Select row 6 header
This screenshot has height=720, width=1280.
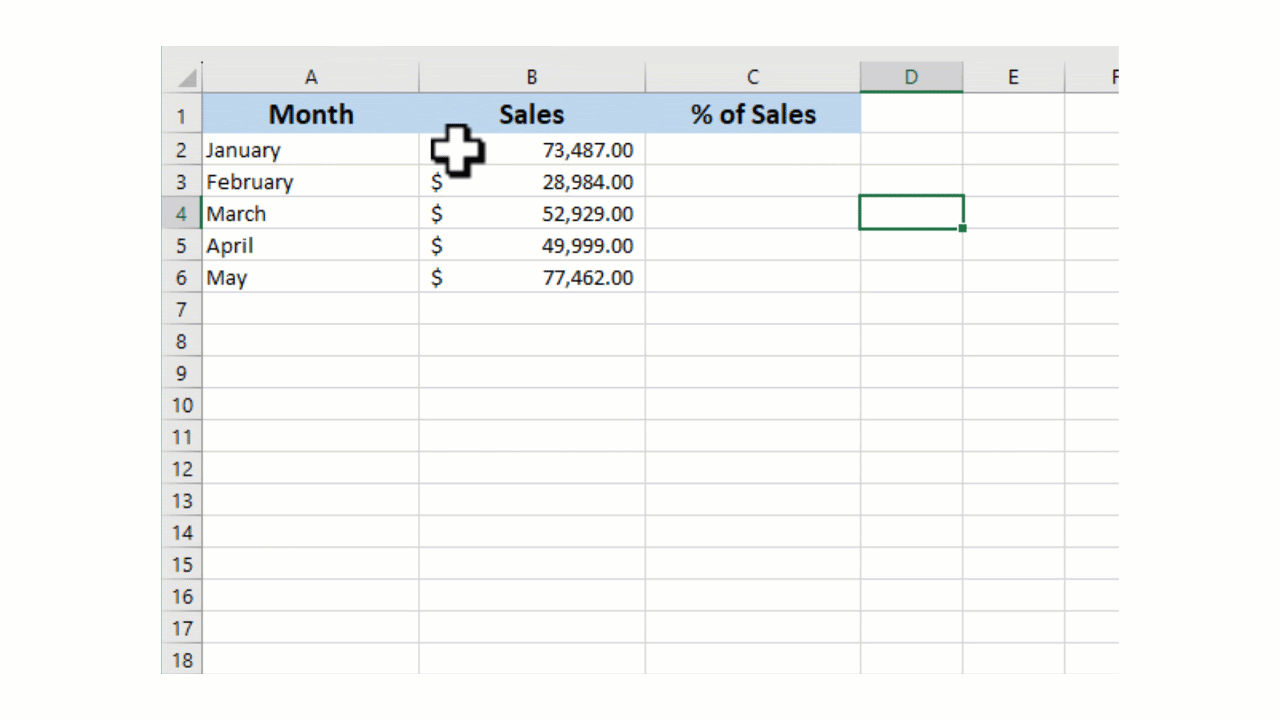point(181,278)
